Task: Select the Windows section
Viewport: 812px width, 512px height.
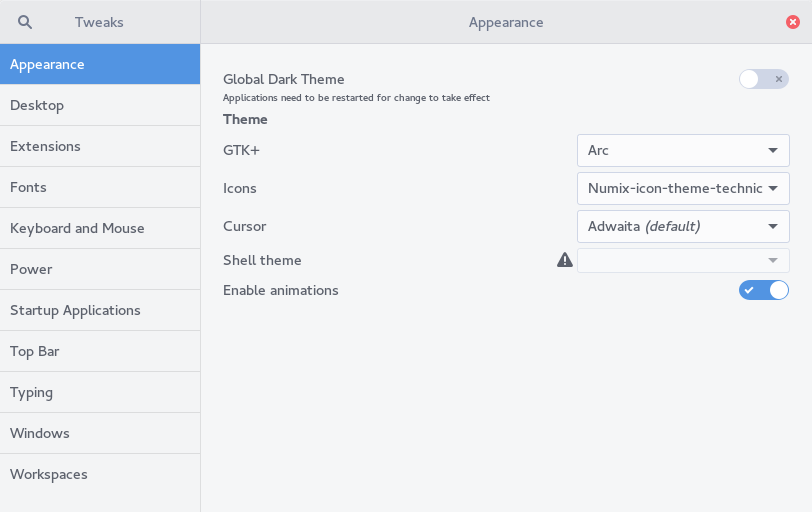Action: click(100, 433)
